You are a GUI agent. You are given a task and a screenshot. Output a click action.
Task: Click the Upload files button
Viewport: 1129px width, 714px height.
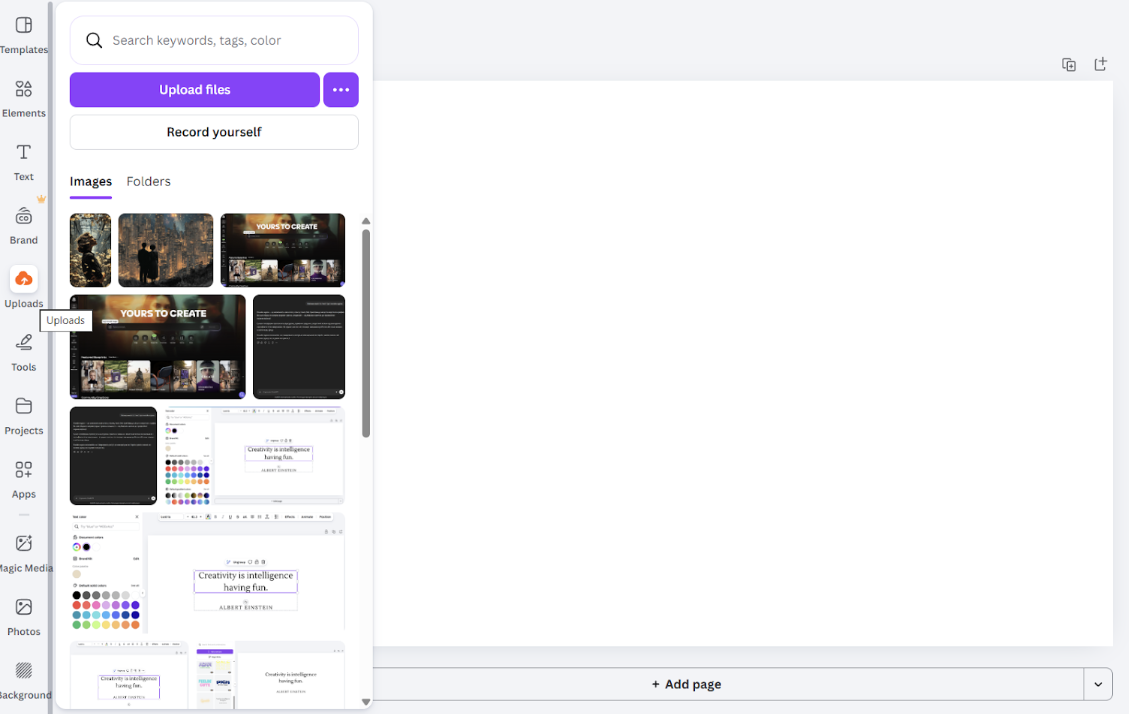pos(195,90)
